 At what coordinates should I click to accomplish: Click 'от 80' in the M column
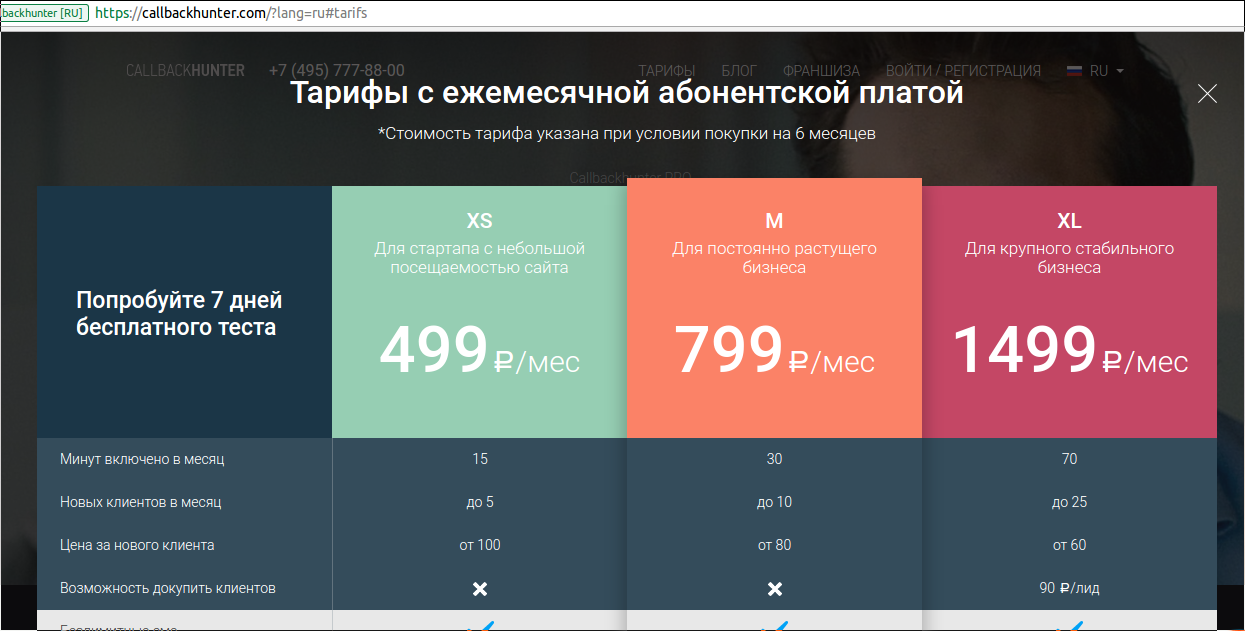tap(774, 545)
